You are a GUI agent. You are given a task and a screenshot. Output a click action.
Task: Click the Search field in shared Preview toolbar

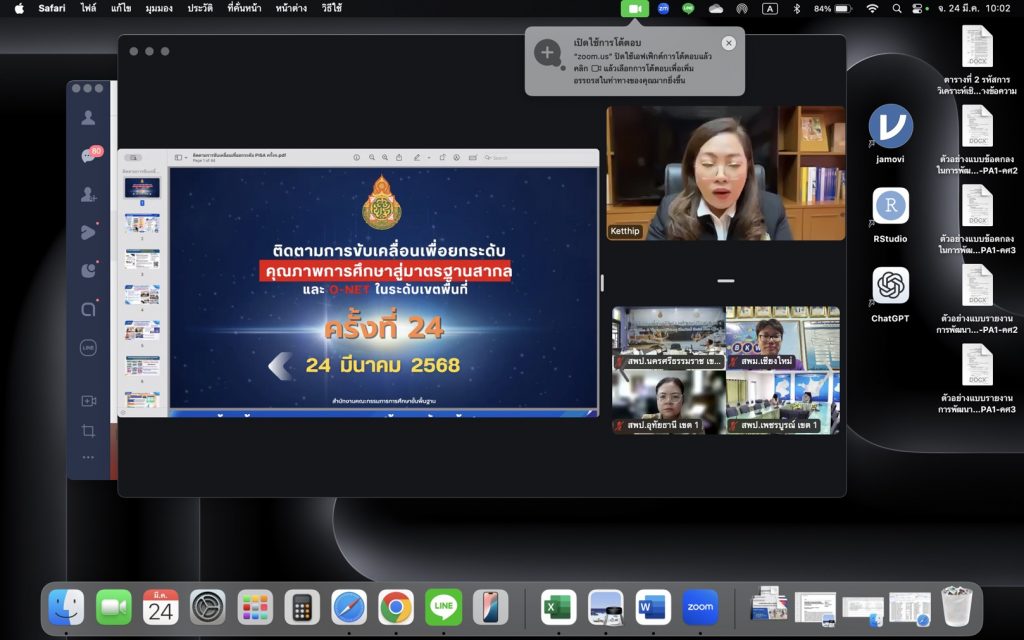coord(503,157)
